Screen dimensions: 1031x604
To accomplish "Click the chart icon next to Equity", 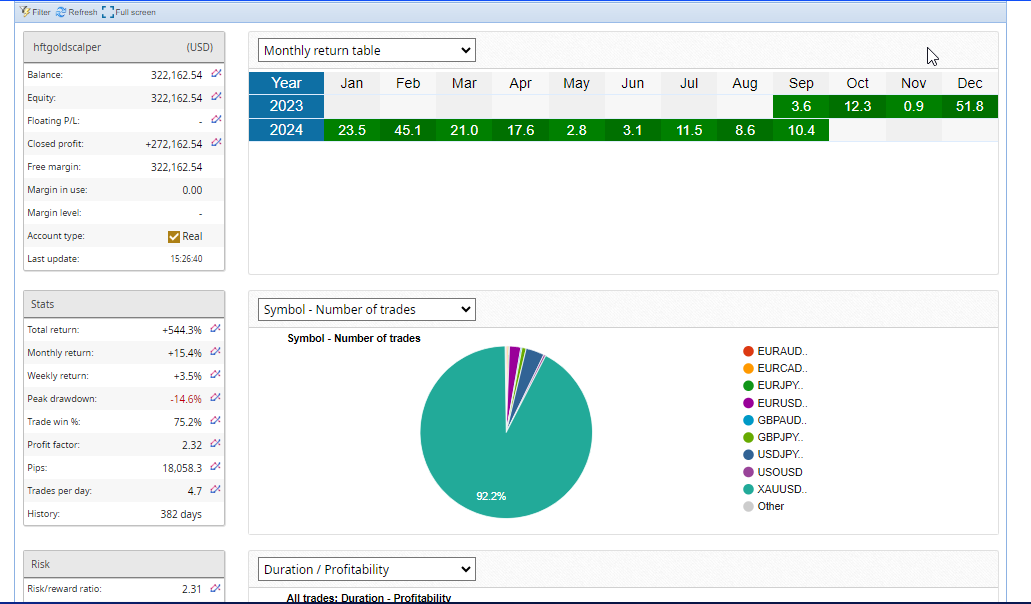I will pos(216,98).
